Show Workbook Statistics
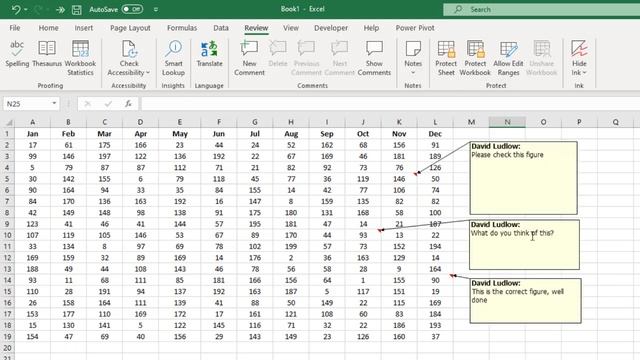The image size is (640, 360). 80,58
